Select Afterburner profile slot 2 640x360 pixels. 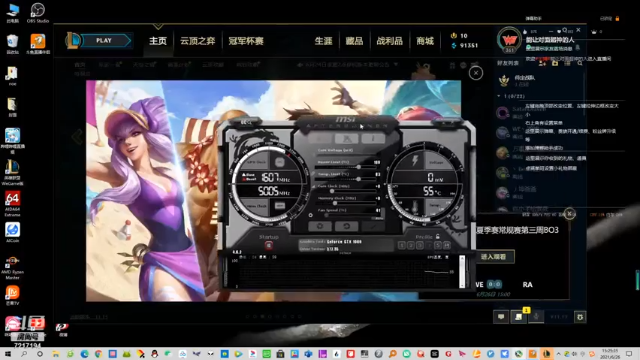411,245
